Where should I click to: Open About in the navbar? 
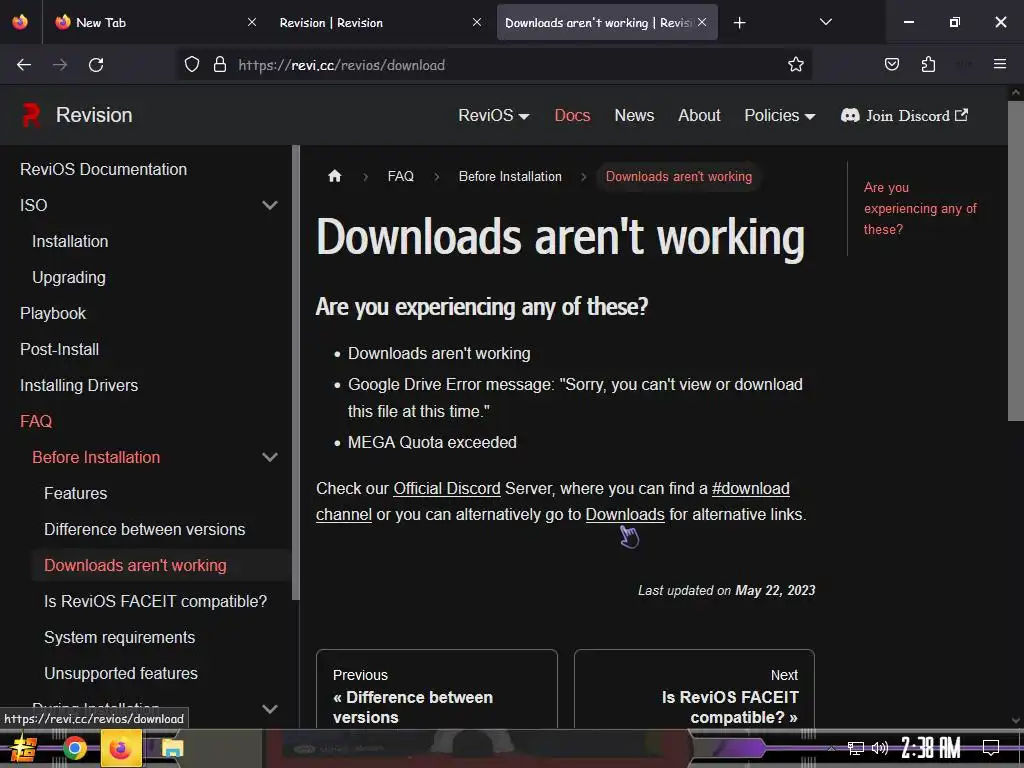pos(699,116)
